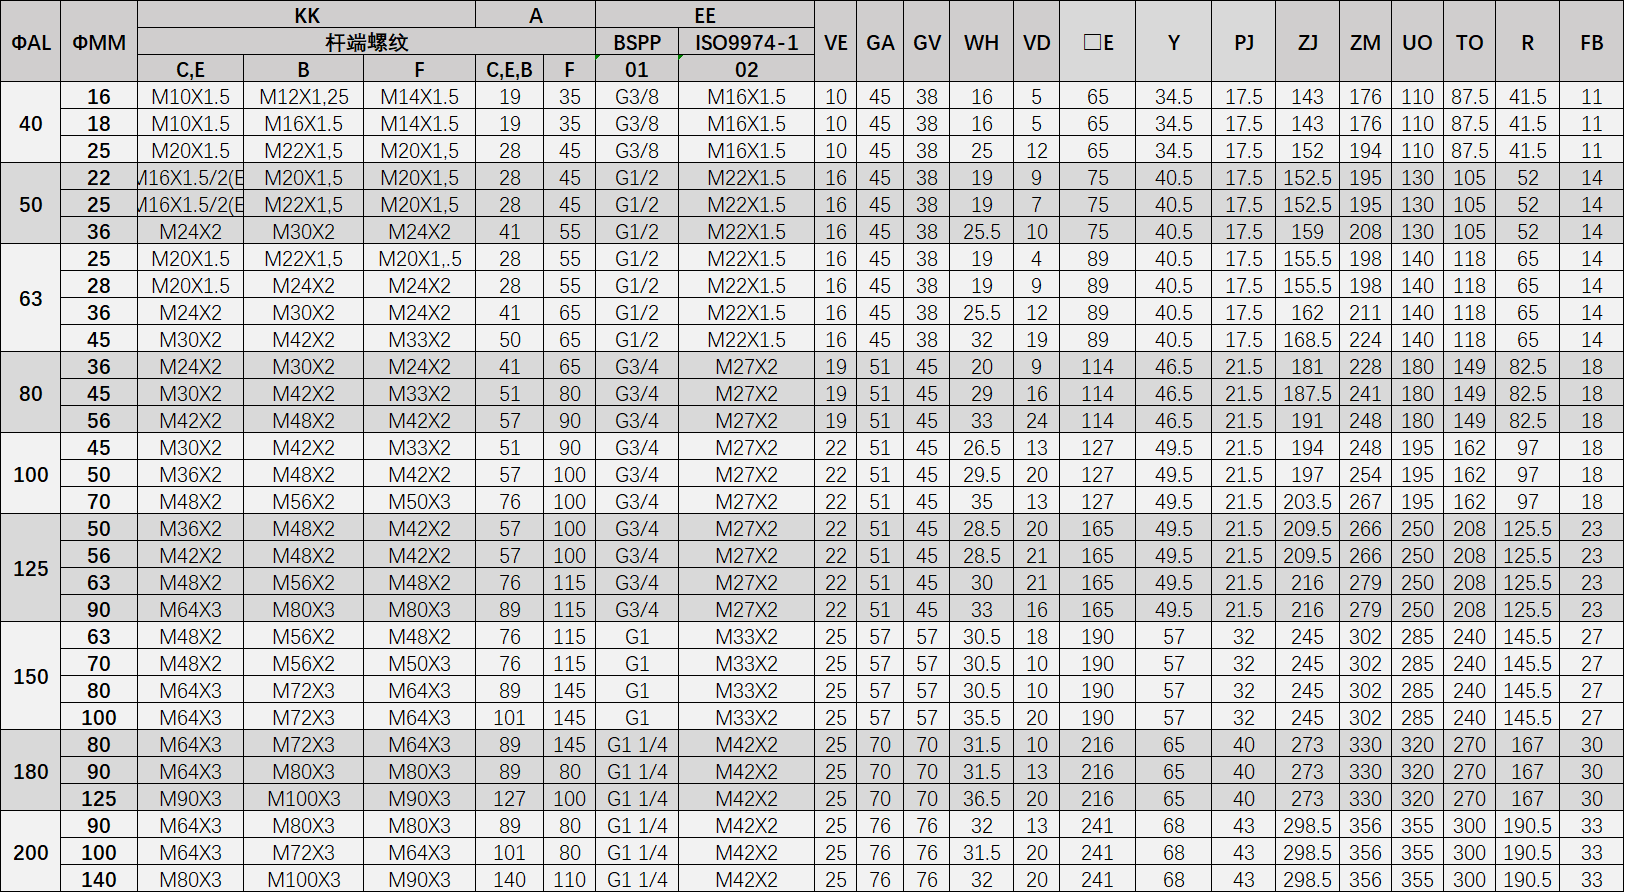Click the ZJ column header
Screen dimensions: 1625x893
(1307, 42)
